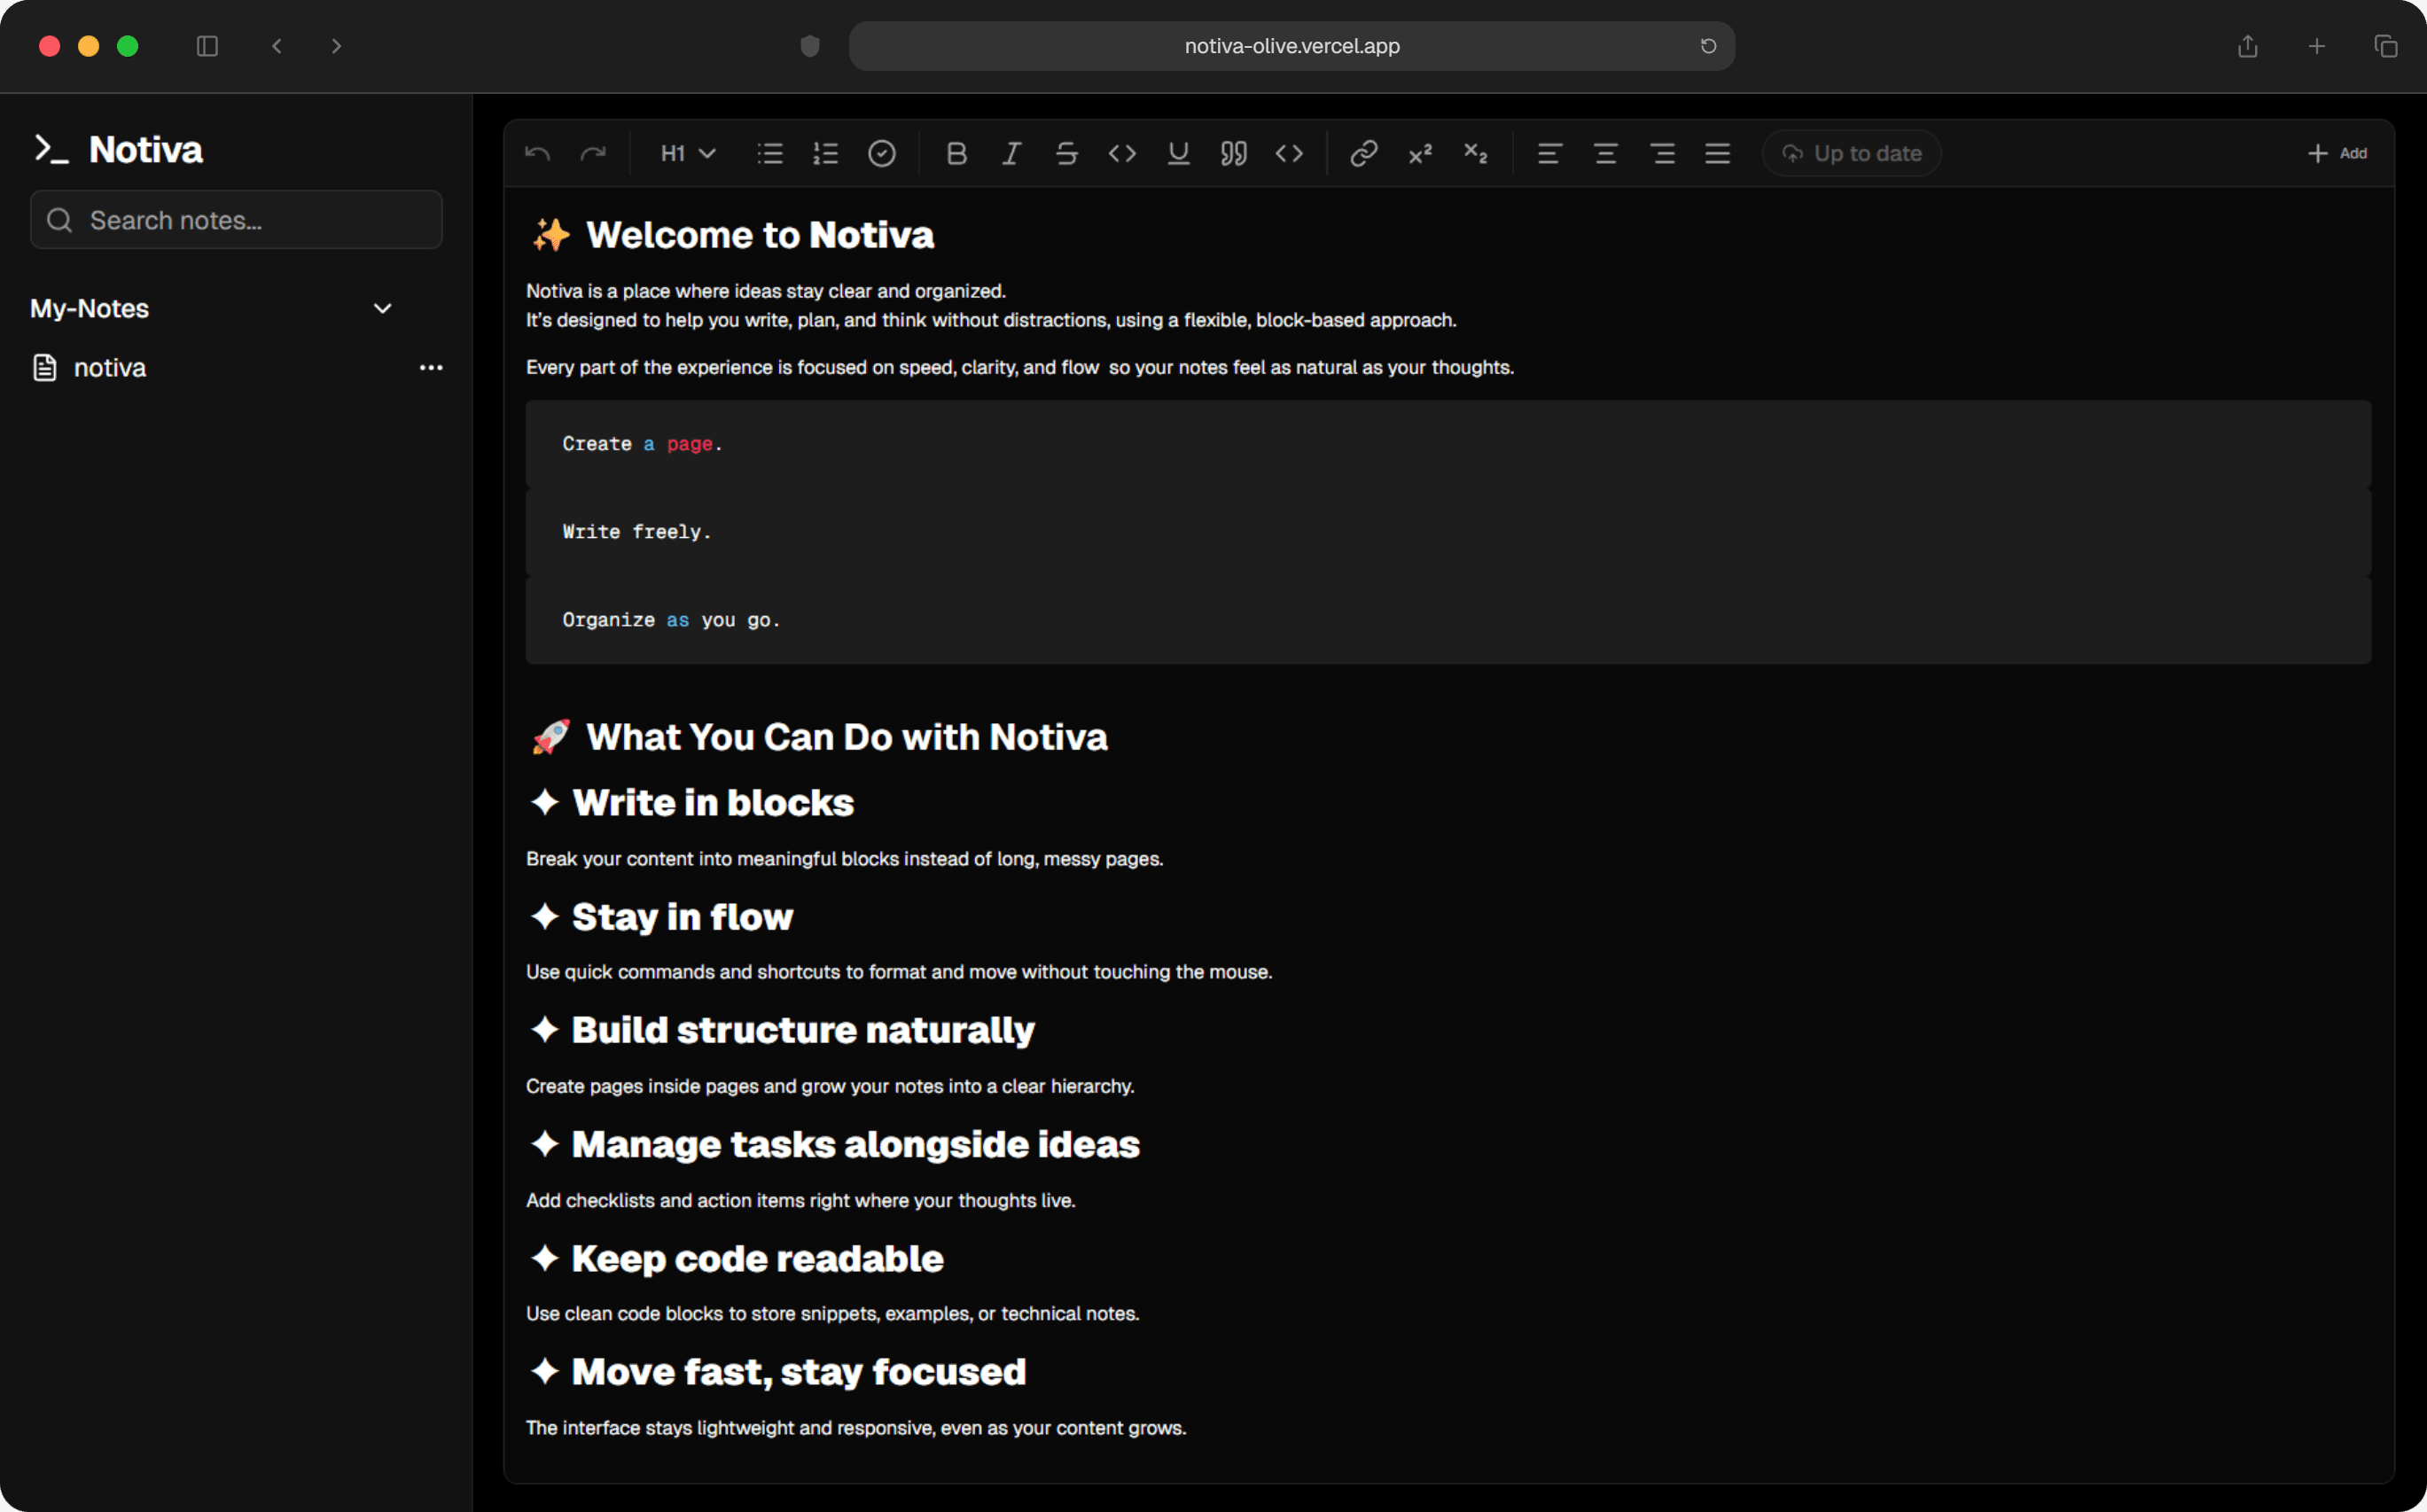Go back in browser history
Screen dimensions: 2427x1512
point(277,46)
